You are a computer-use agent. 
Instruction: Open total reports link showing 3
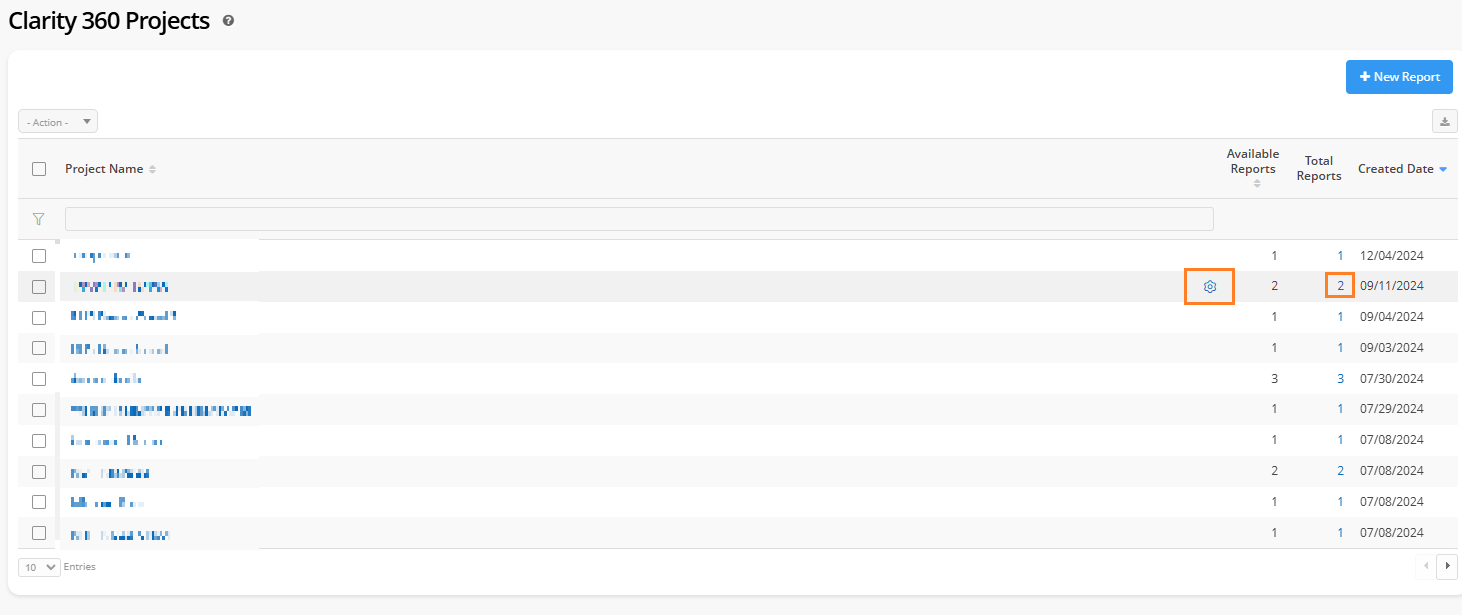(x=1340, y=379)
